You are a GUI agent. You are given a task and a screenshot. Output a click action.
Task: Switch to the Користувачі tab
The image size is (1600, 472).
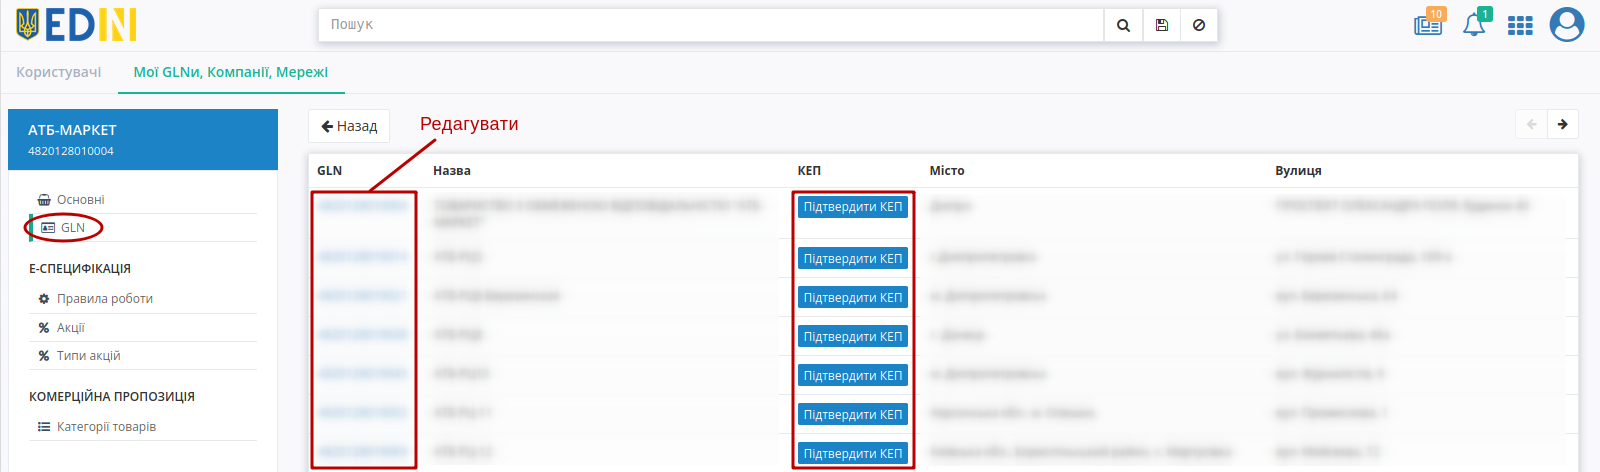(59, 72)
